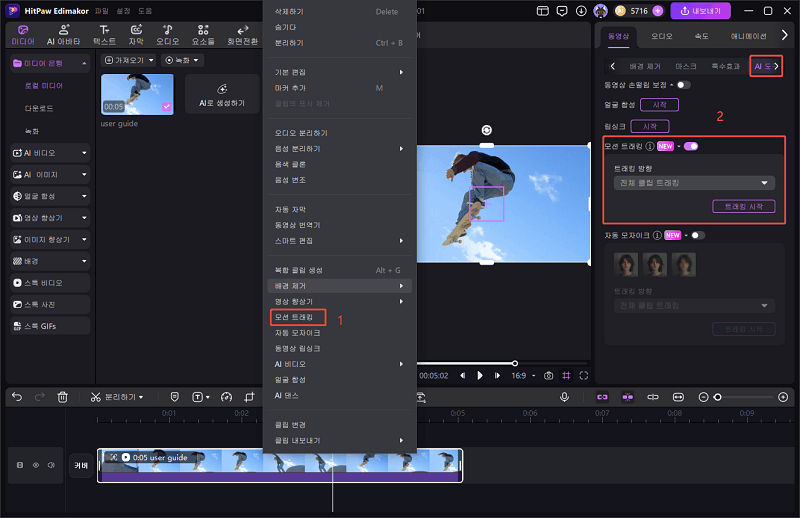
Task: Toggle the checkmark on user guide thumbnail
Action: (167, 106)
